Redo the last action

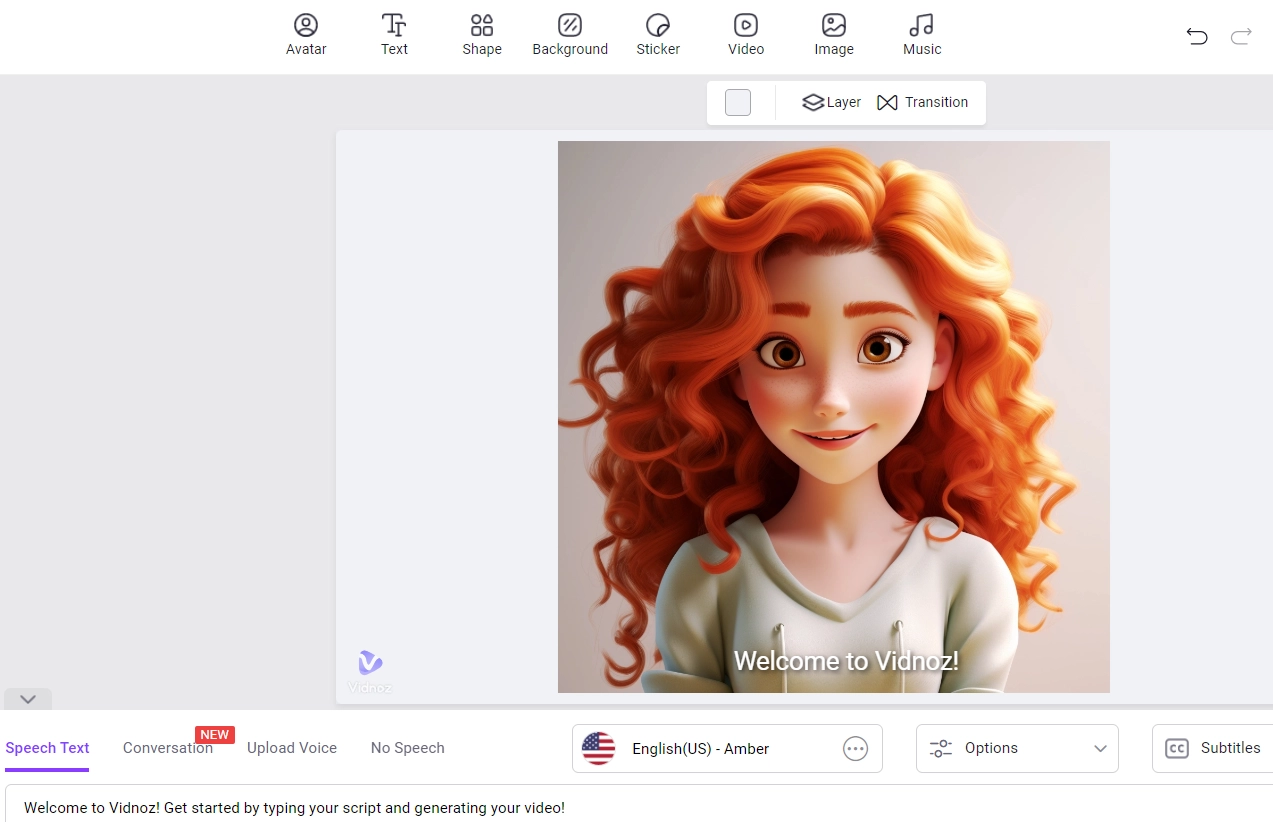[1241, 37]
